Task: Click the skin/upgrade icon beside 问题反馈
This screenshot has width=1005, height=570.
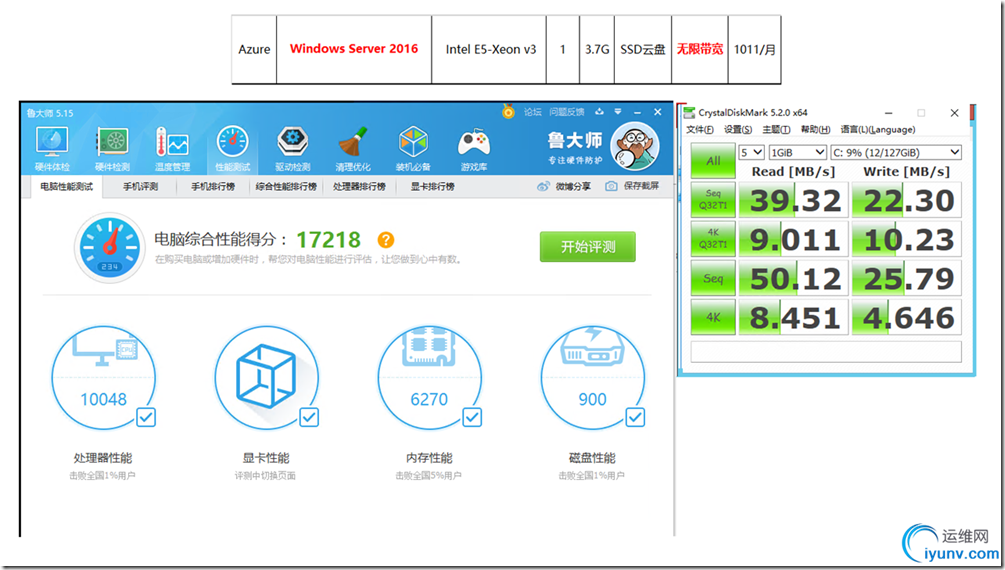Action: pos(599,112)
